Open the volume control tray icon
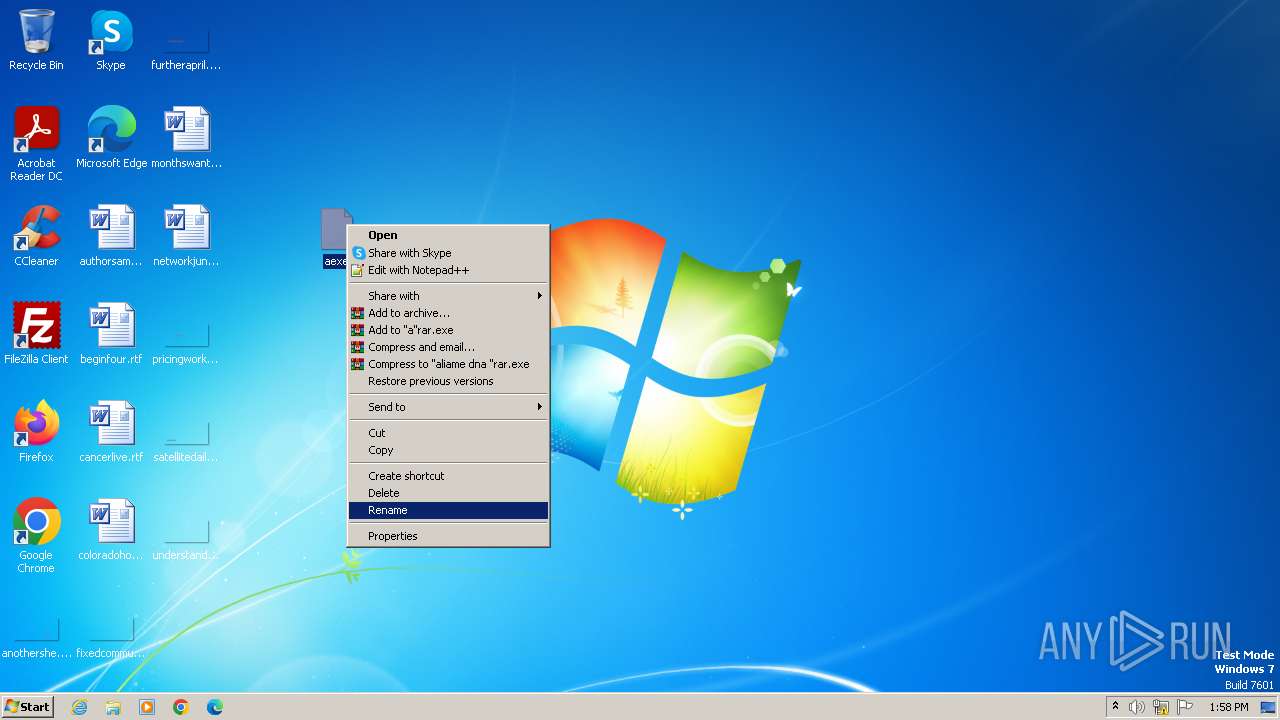1280x720 pixels. (1137, 707)
